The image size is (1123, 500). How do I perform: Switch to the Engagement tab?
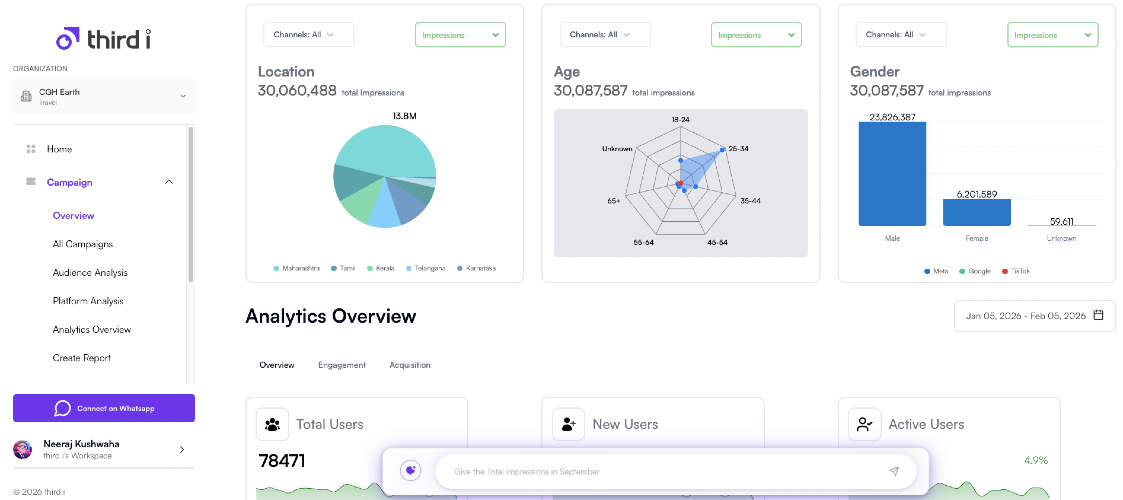(342, 365)
